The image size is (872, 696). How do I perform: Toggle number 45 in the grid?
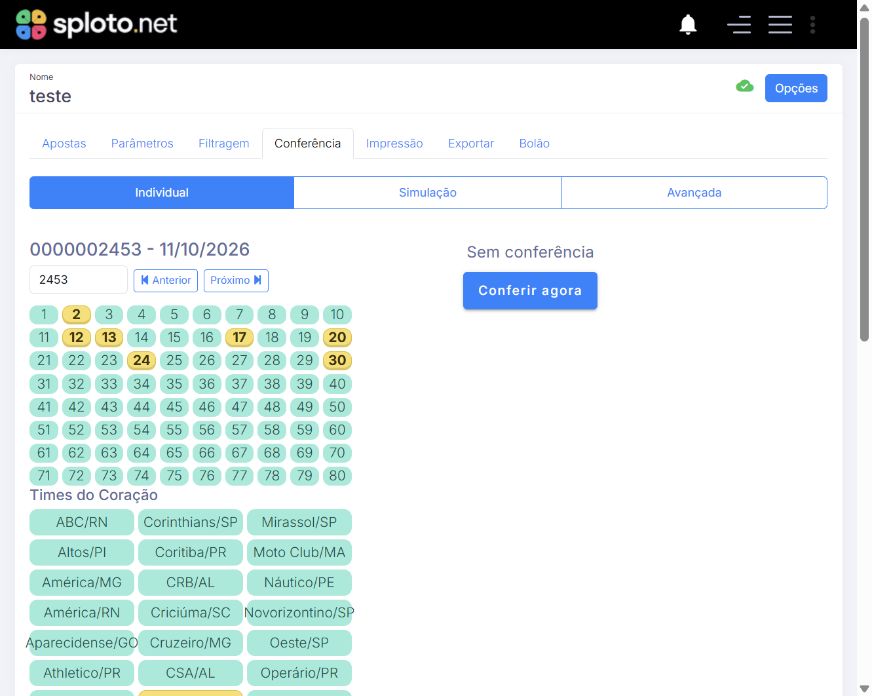coord(174,407)
